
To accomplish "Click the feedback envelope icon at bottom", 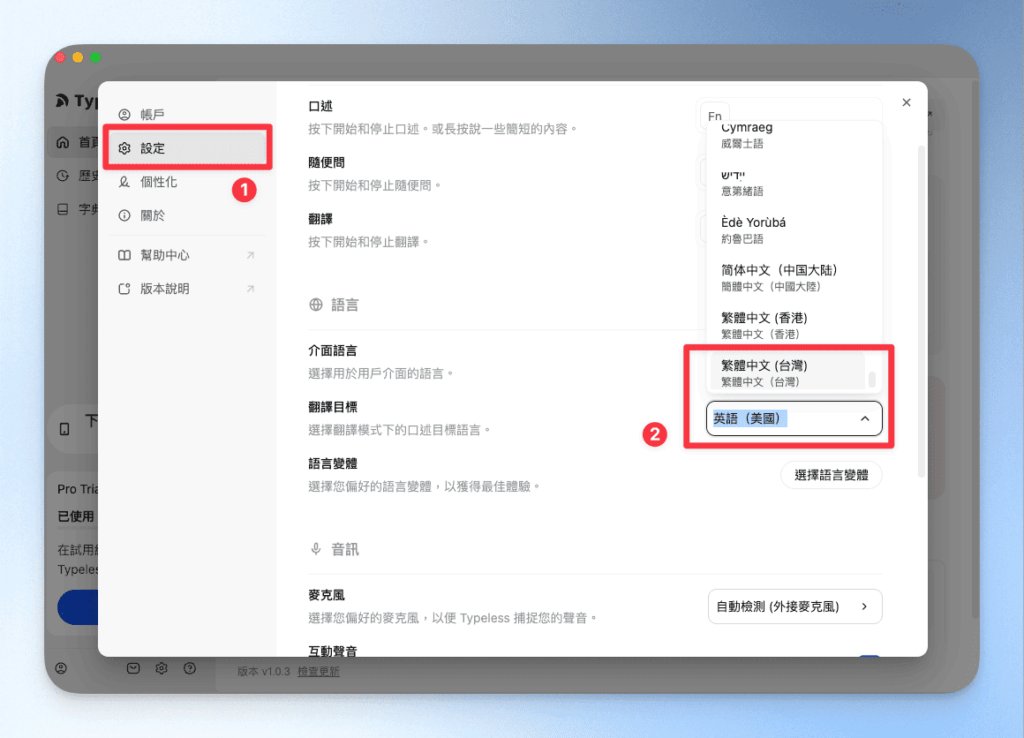I will click(133, 668).
